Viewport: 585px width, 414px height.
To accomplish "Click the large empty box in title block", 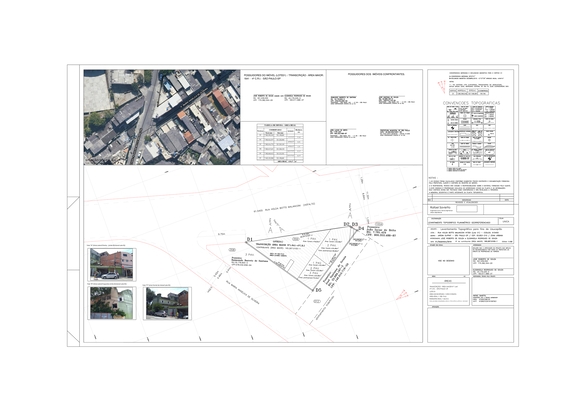I will (x=470, y=325).
